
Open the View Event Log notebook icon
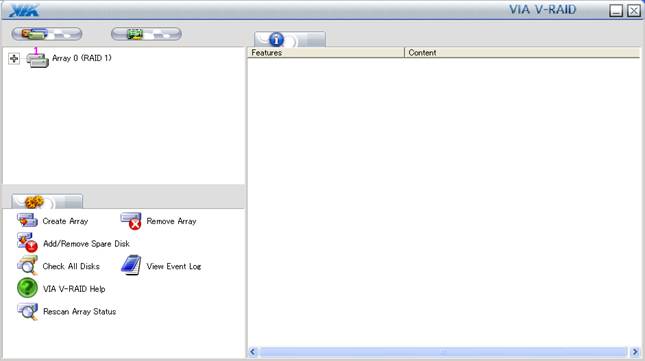click(x=131, y=265)
